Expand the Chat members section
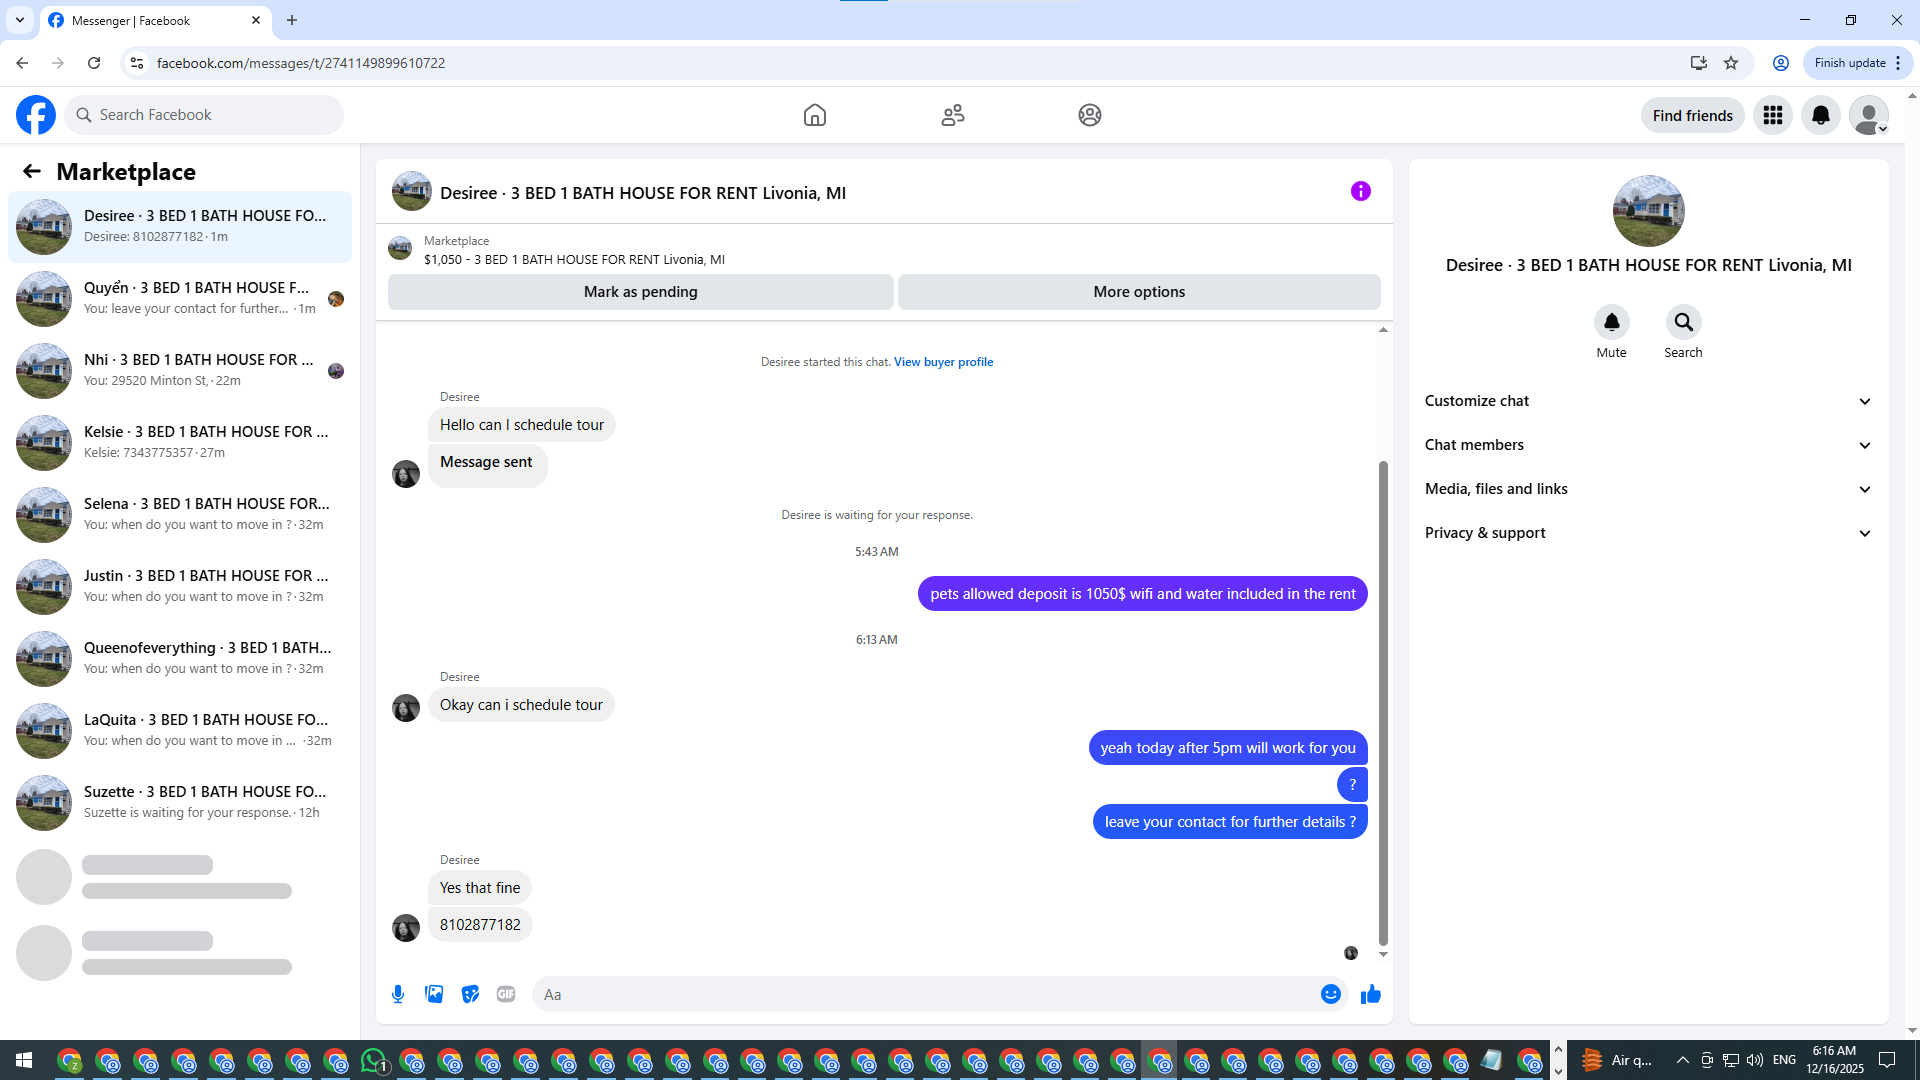 click(x=1648, y=445)
